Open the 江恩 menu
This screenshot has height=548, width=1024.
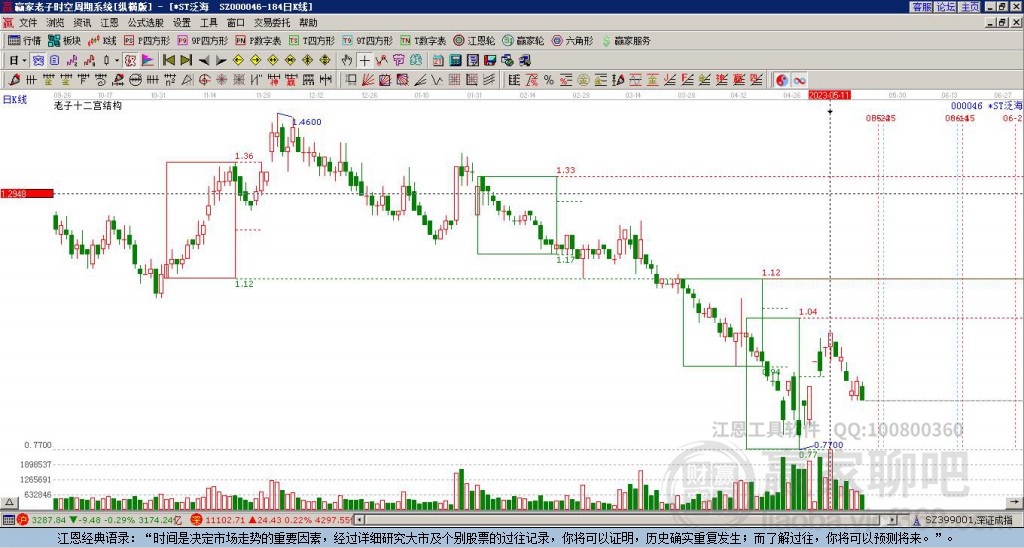tap(110, 23)
